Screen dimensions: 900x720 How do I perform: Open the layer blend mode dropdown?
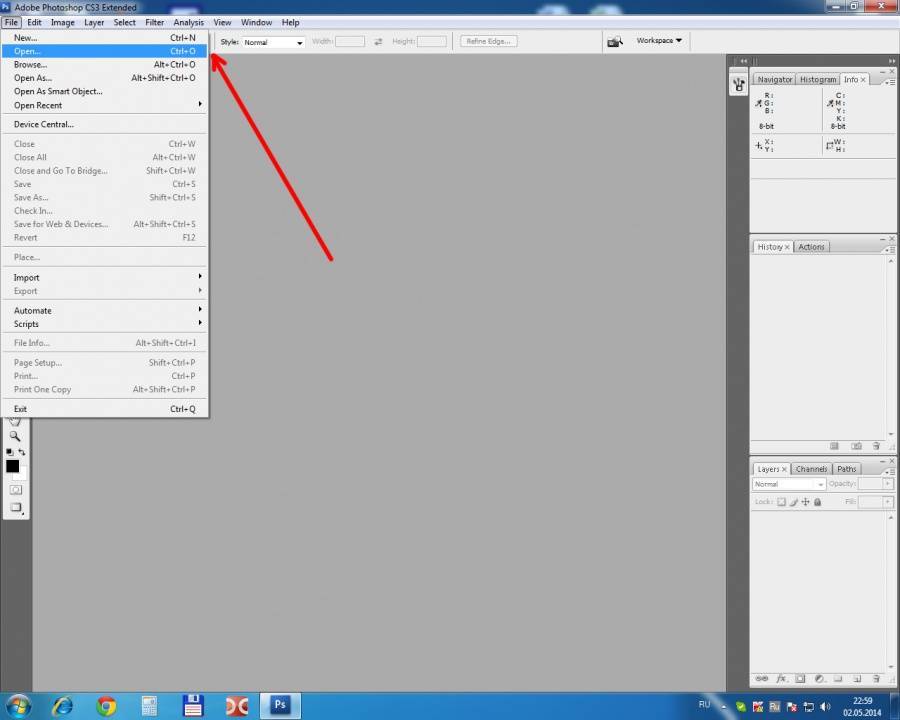coord(789,484)
